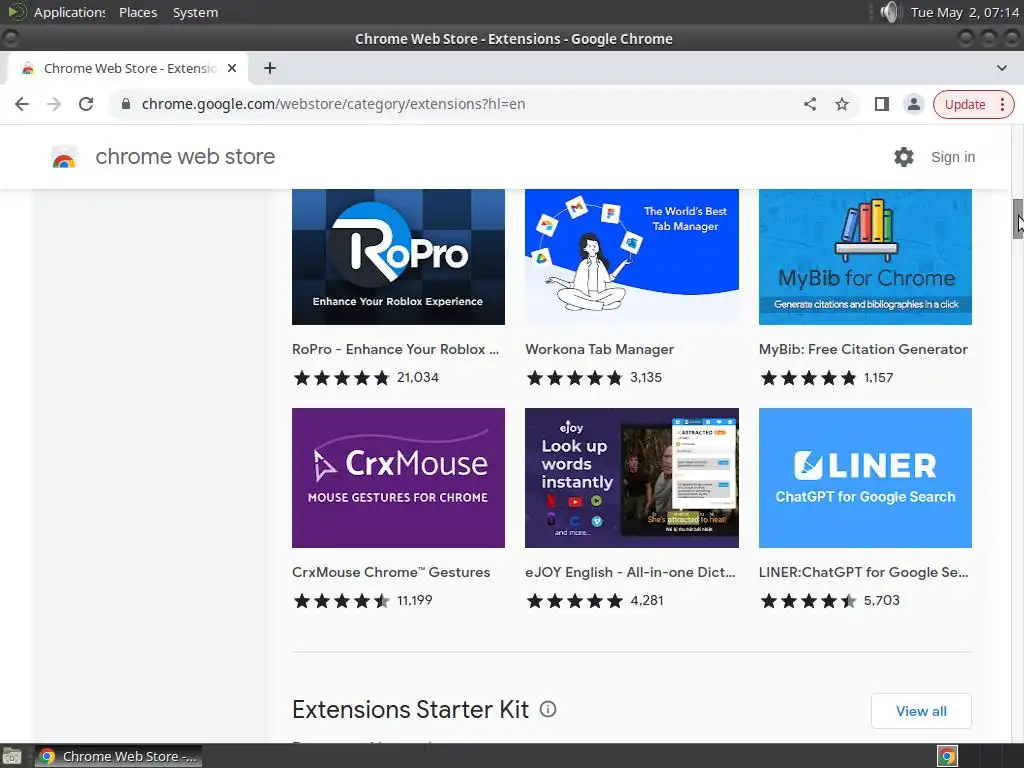Open the CrxMouse gestures thumbnail
This screenshot has width=1024, height=768.
398,478
